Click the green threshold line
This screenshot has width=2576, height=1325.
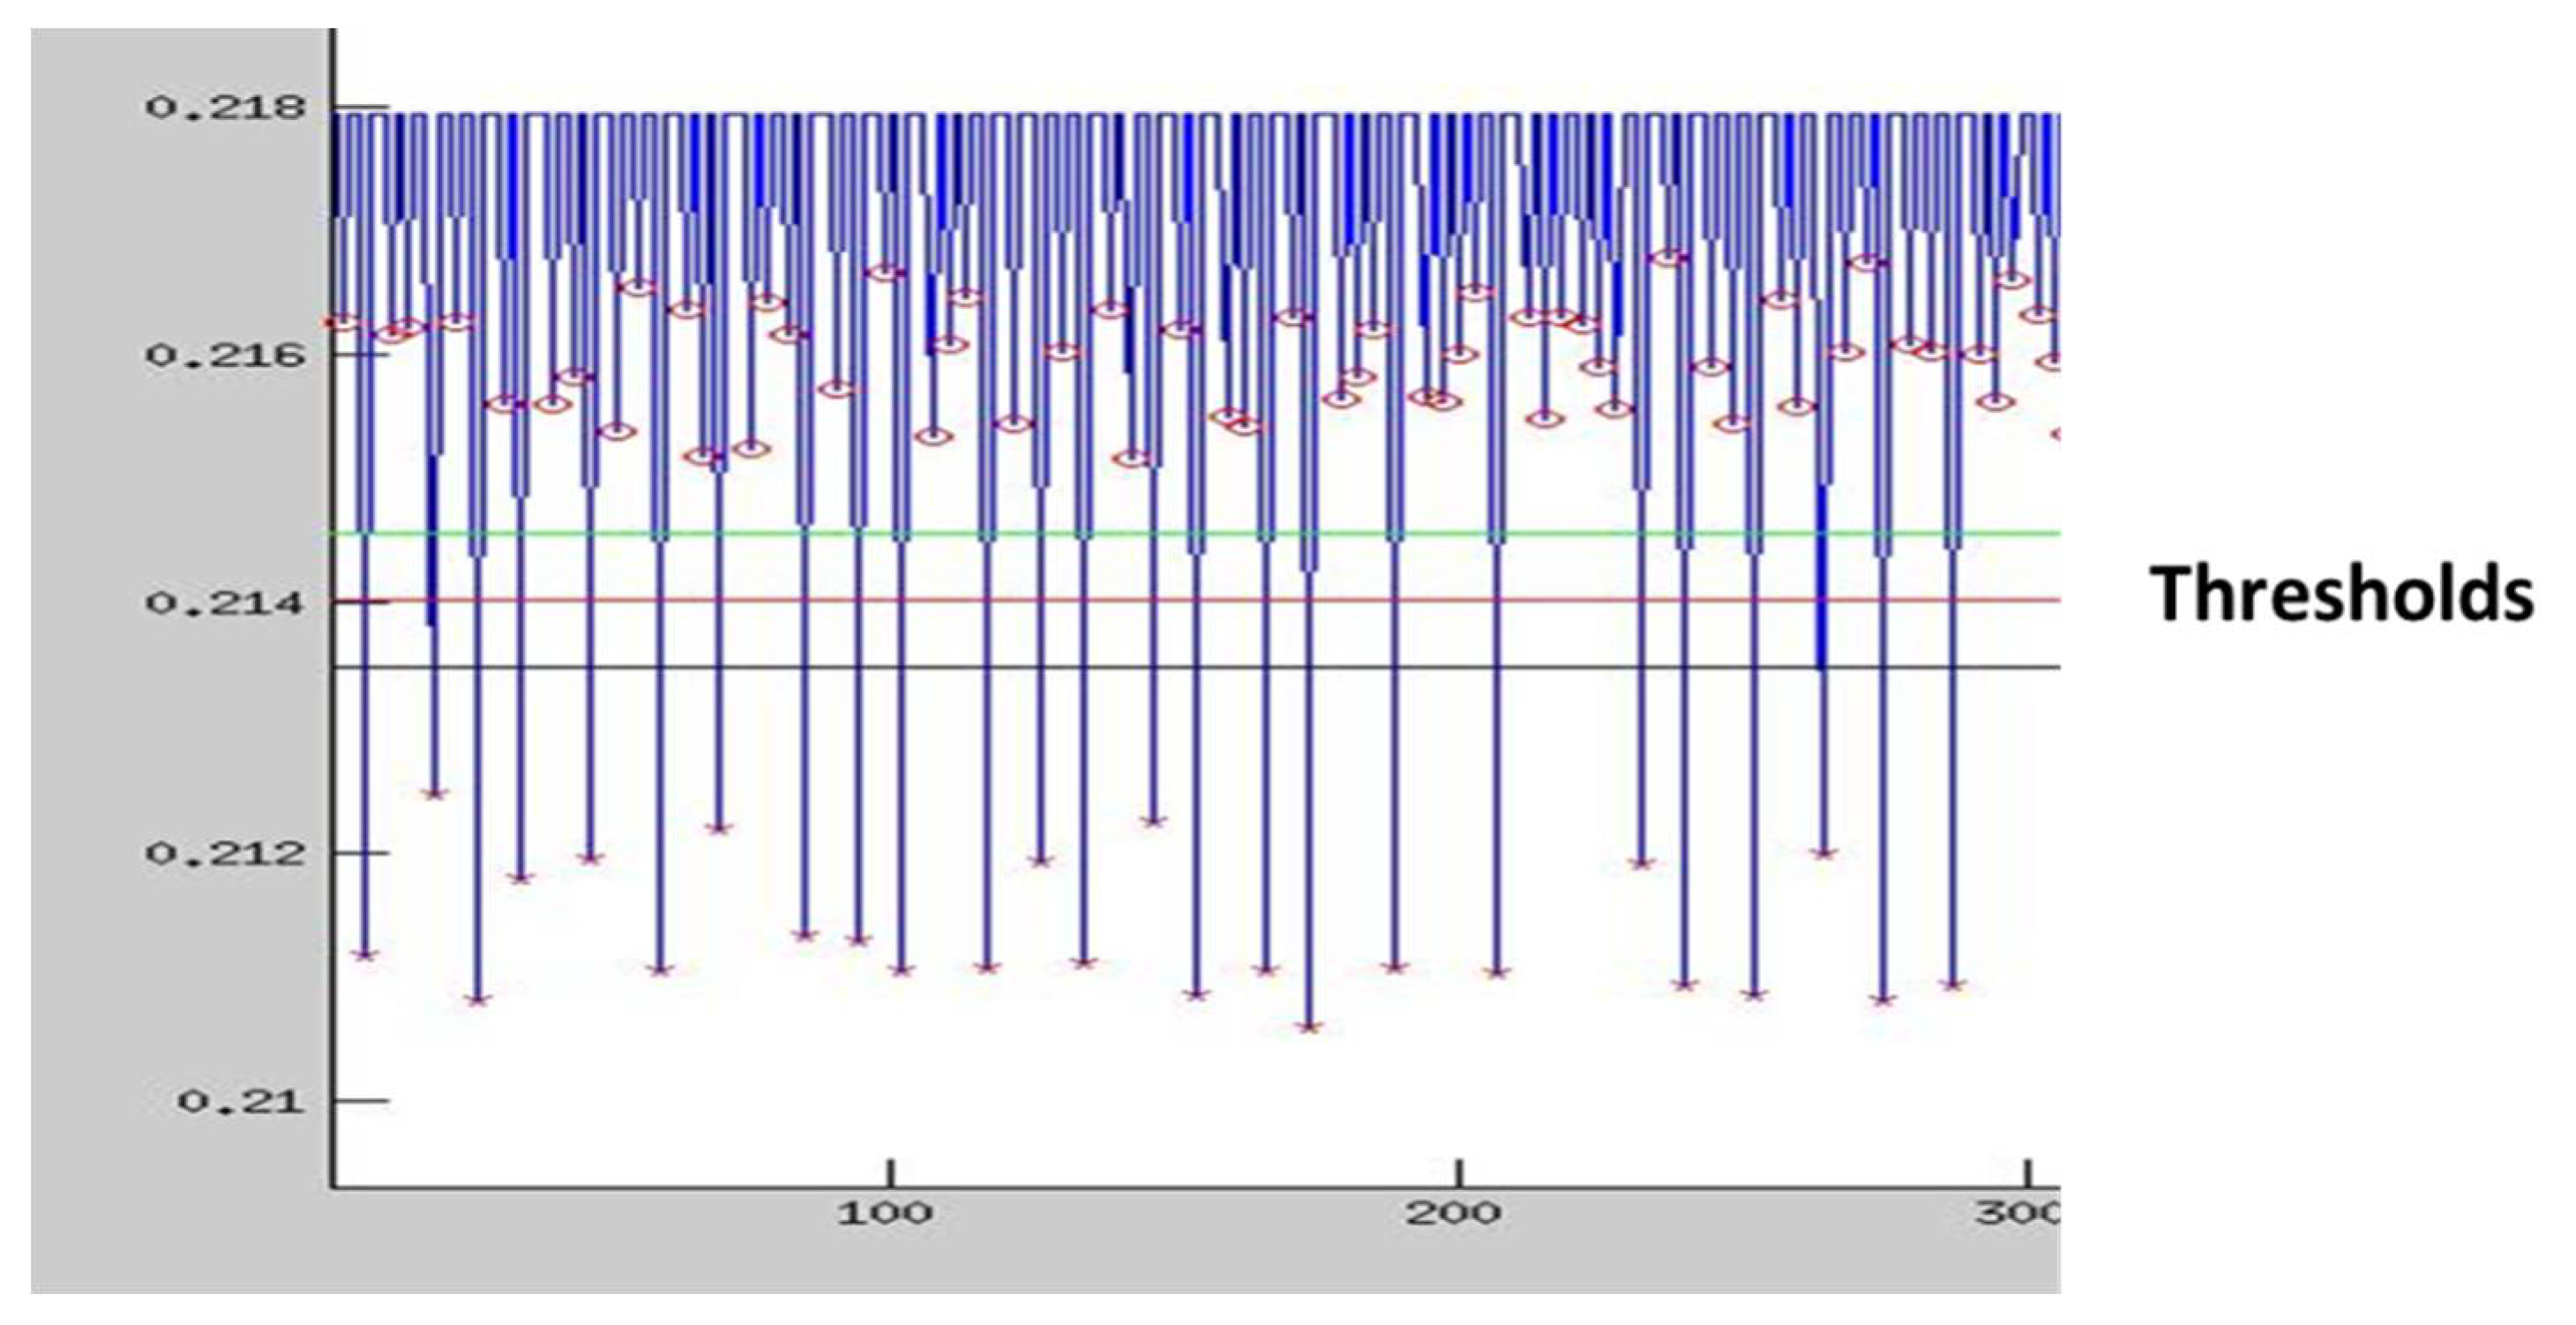[x=1197, y=534]
